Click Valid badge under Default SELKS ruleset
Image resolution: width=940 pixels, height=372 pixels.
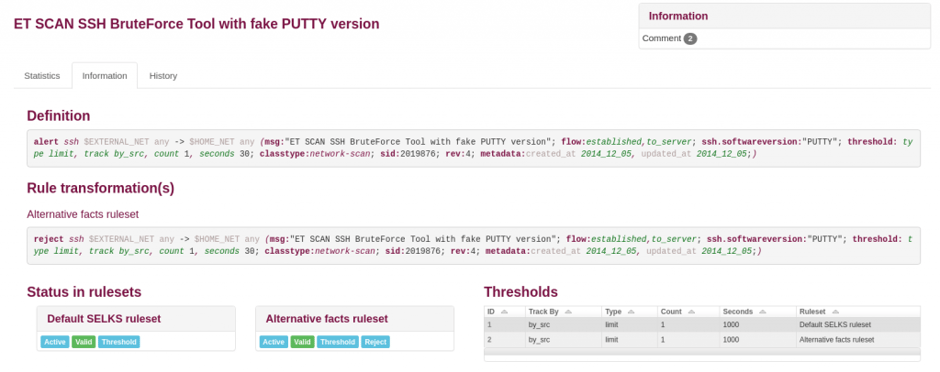[83, 342]
